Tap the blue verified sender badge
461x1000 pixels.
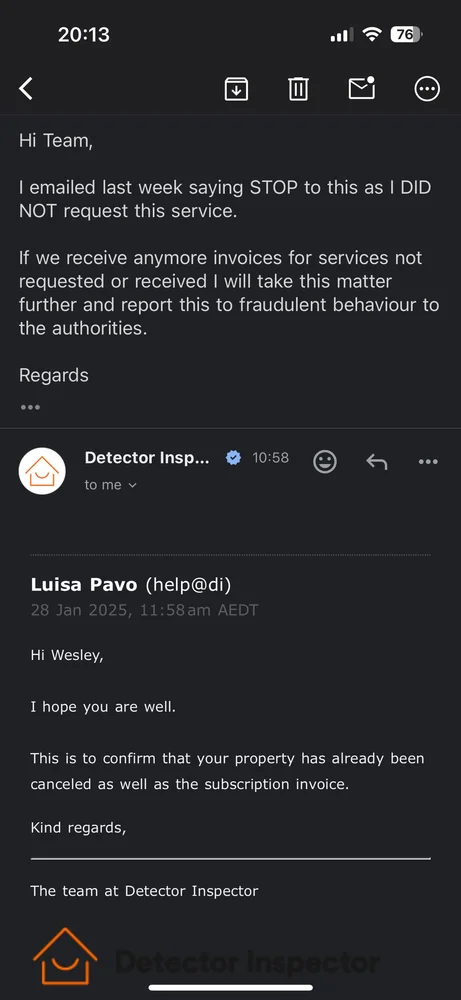pos(234,457)
